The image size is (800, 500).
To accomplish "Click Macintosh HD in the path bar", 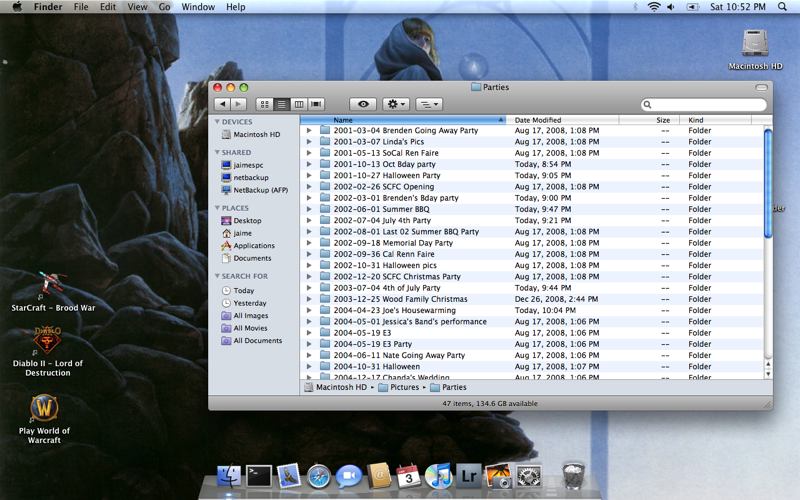I will click(336, 387).
